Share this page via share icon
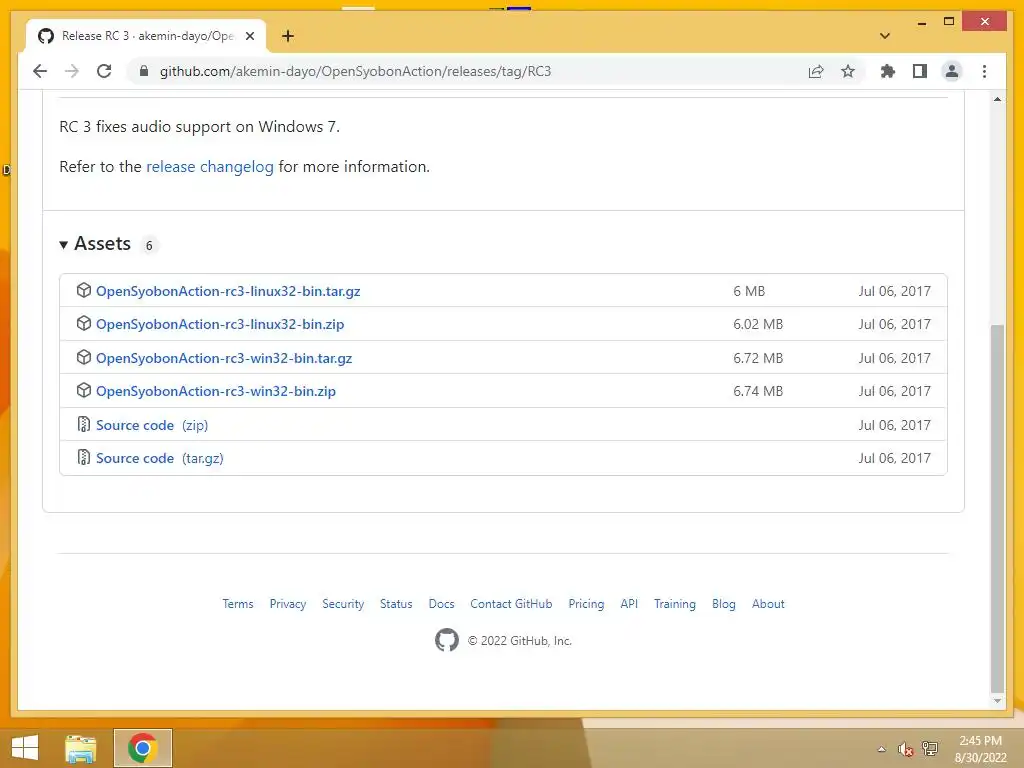 pos(816,71)
